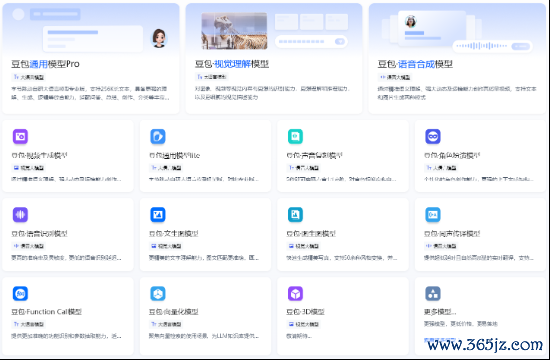The image size is (550, 360).
Task: Open 豆包·文生图模型 title
Action: coord(174,233)
